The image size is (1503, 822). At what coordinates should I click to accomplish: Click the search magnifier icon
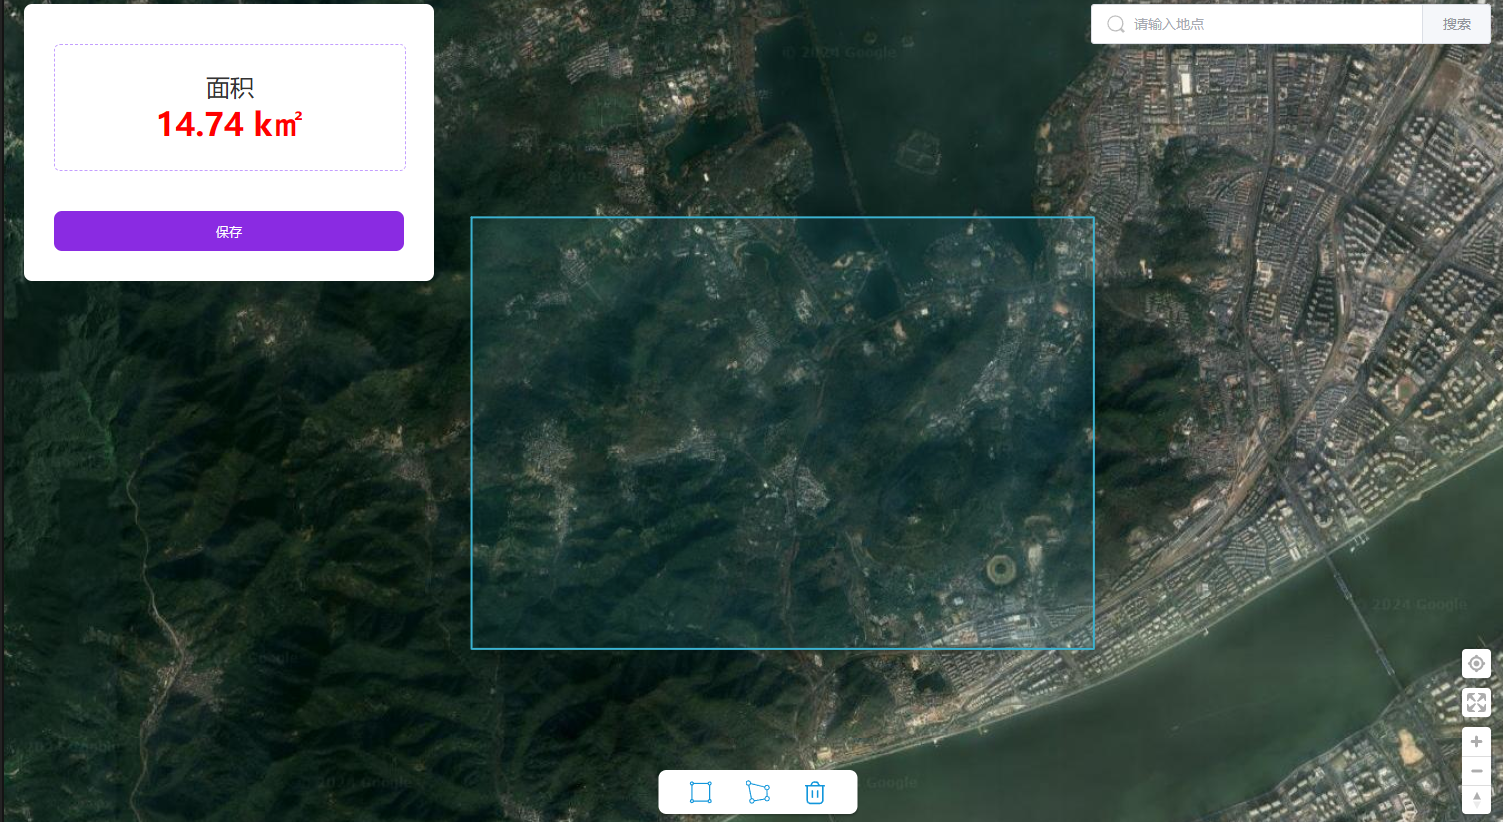1116,24
